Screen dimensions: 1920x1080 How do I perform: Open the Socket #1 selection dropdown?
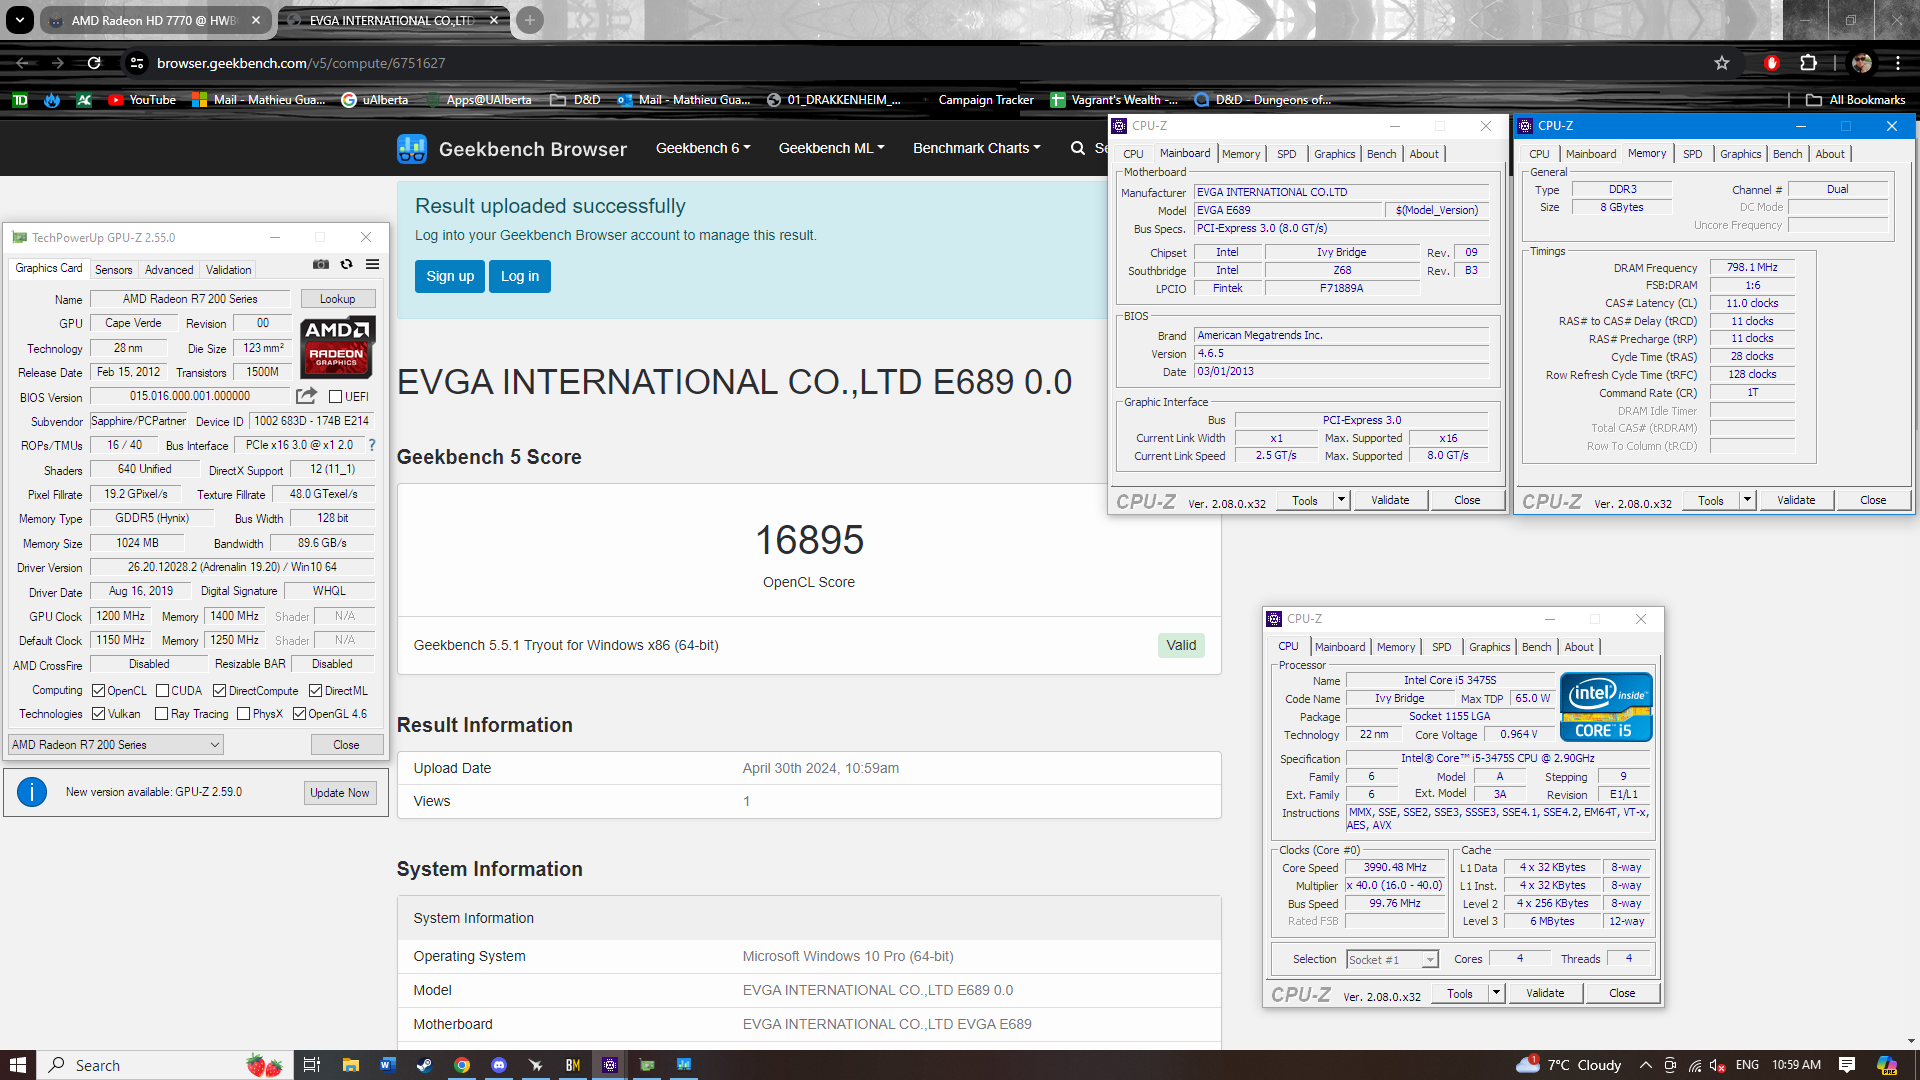point(1392,960)
